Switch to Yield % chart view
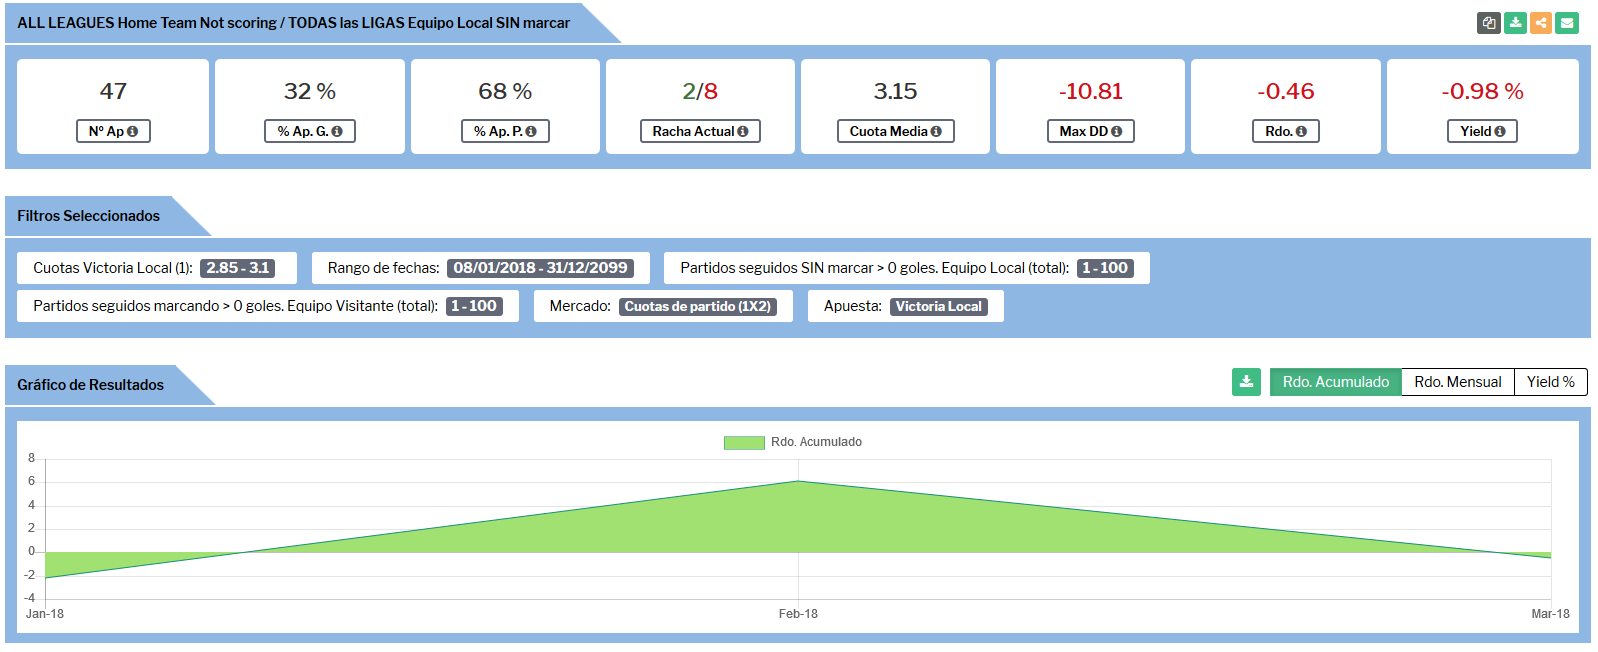 [1551, 382]
